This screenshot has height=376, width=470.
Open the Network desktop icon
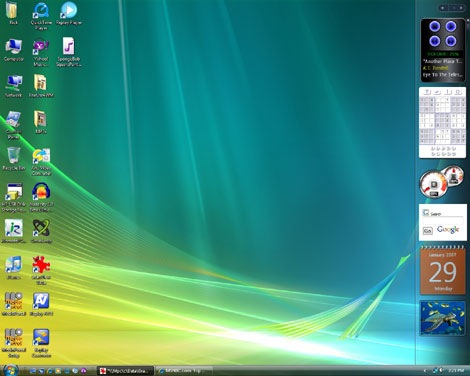14,83
